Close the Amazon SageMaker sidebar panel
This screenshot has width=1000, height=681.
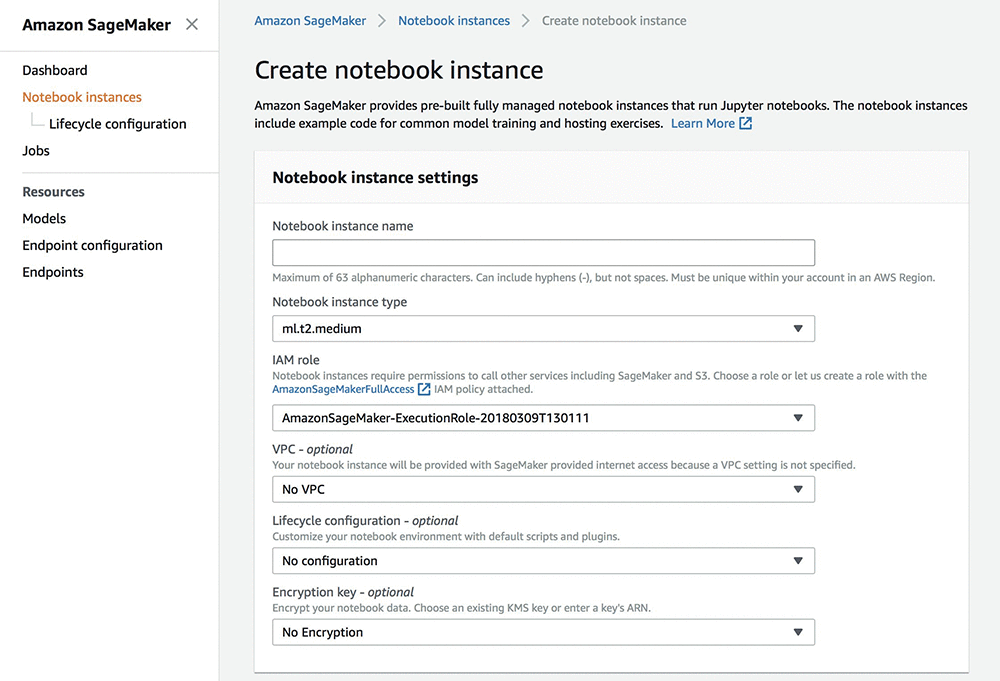(x=192, y=25)
